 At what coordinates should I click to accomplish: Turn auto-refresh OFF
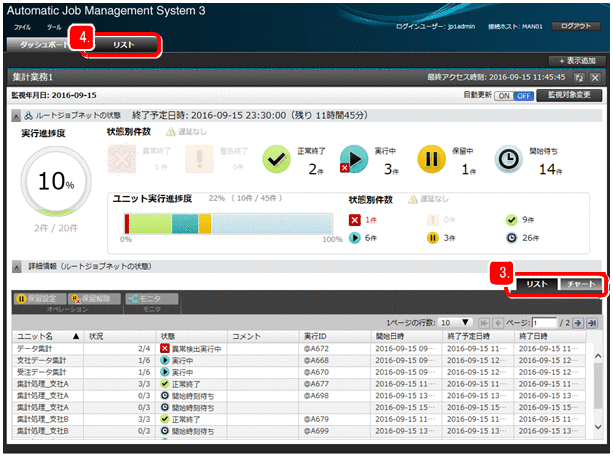pos(518,94)
